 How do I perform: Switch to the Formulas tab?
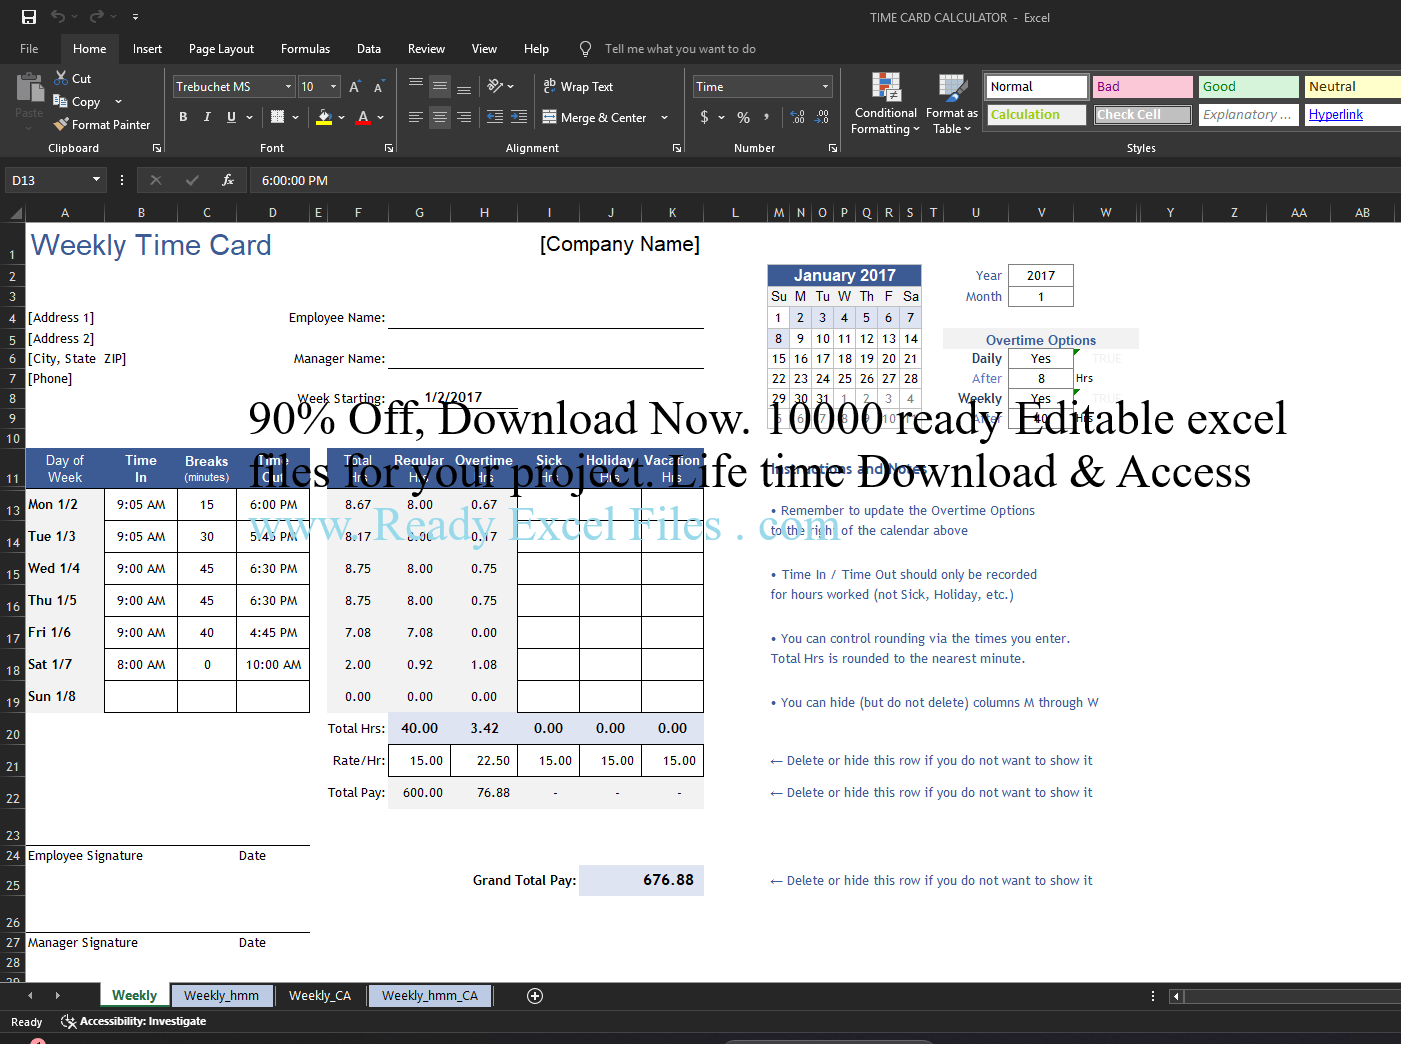point(305,48)
